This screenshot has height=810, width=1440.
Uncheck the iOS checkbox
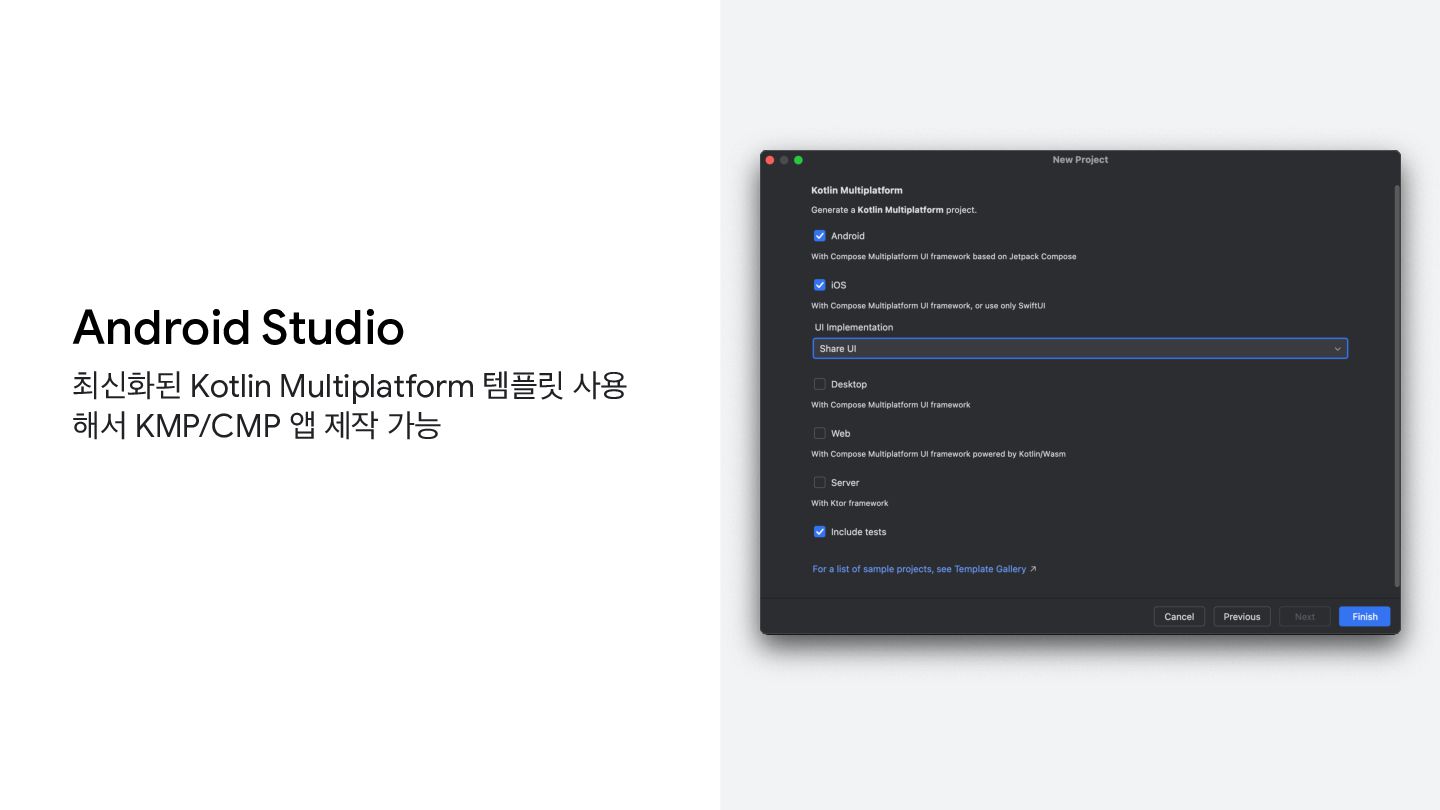click(820, 285)
